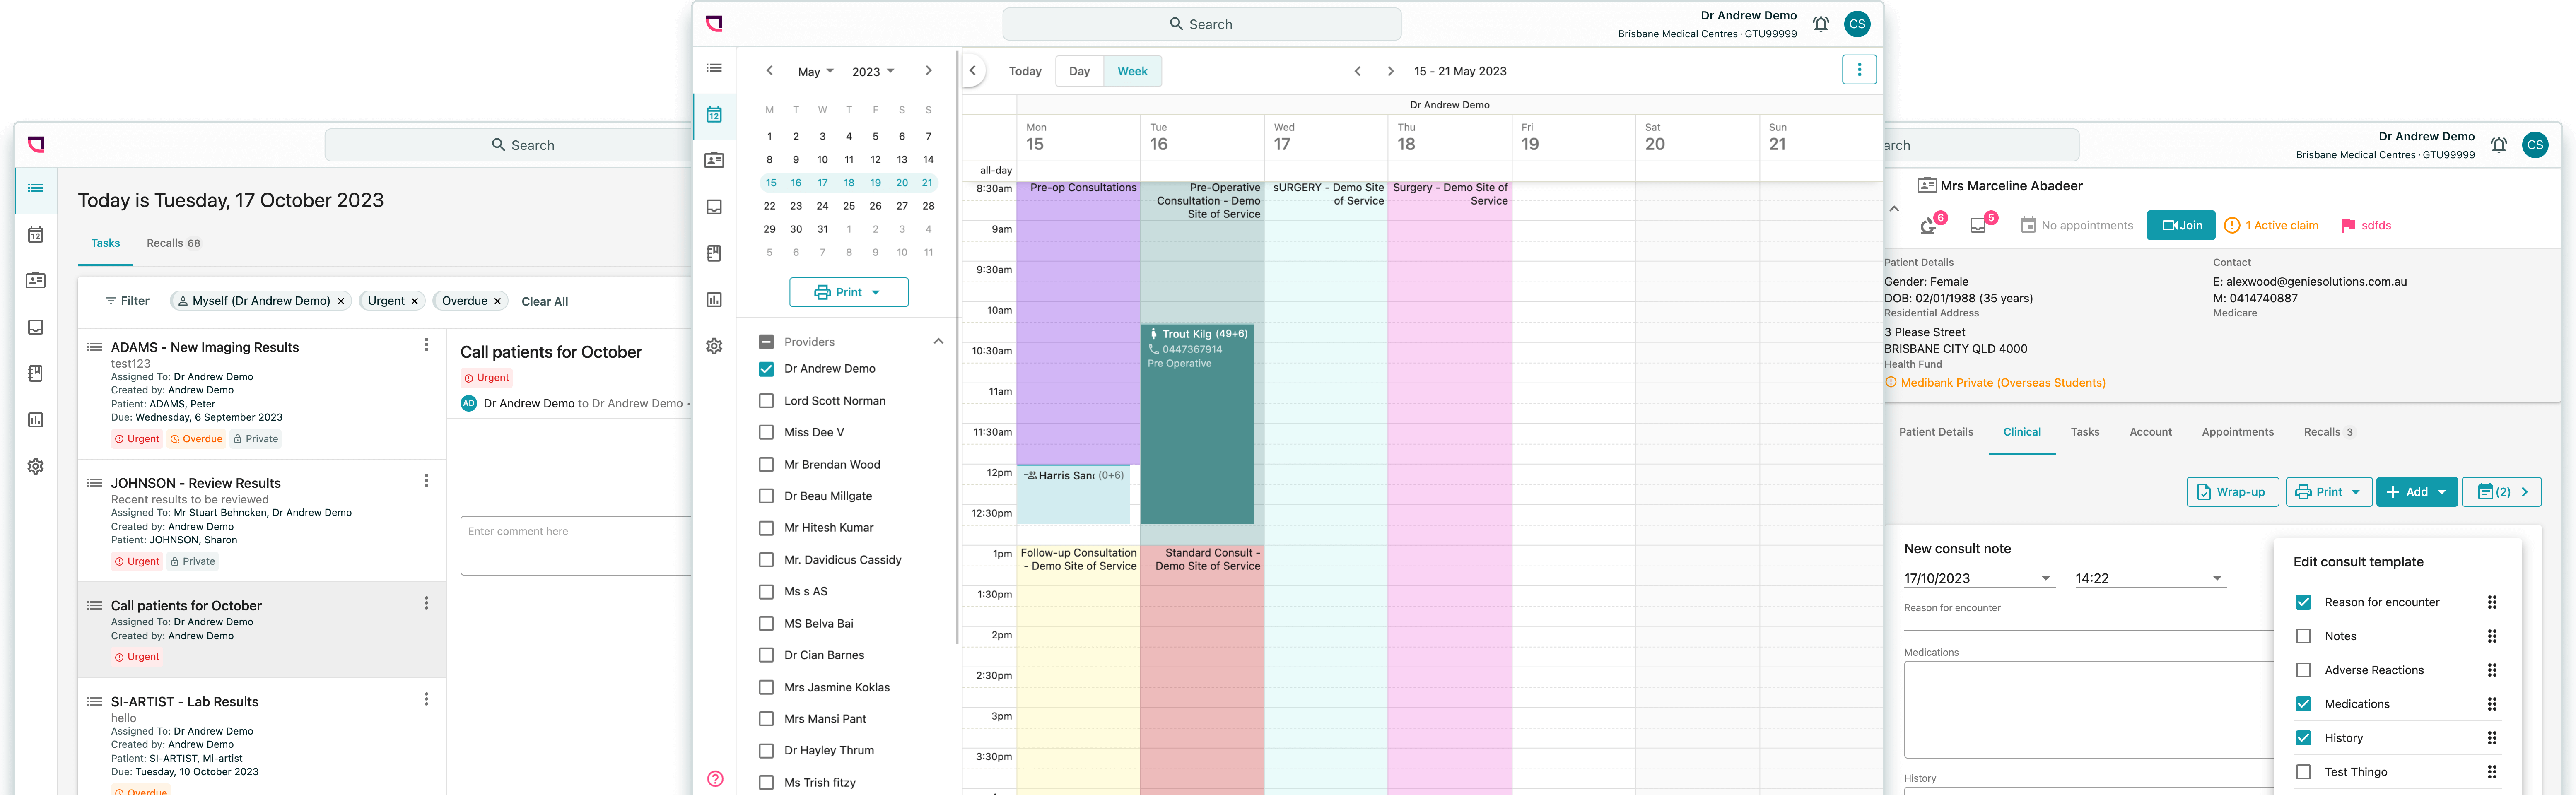The width and height of the screenshot is (2576, 795).
Task: Uncheck Reason for encounter in consult template
Action: (x=2303, y=602)
